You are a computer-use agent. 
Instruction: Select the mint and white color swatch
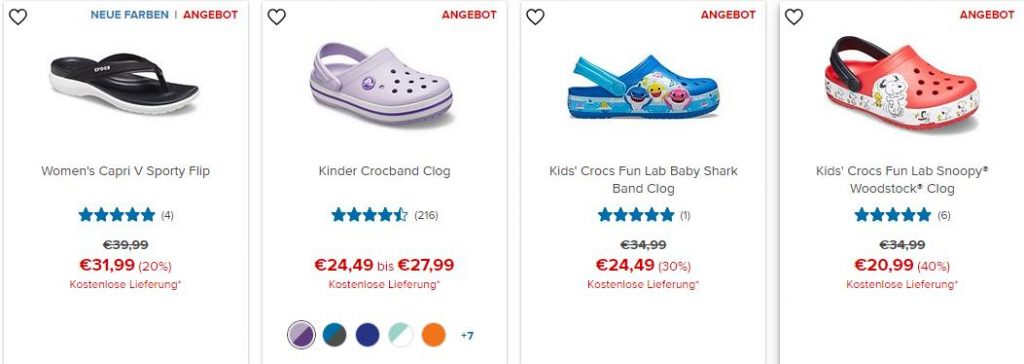click(401, 335)
